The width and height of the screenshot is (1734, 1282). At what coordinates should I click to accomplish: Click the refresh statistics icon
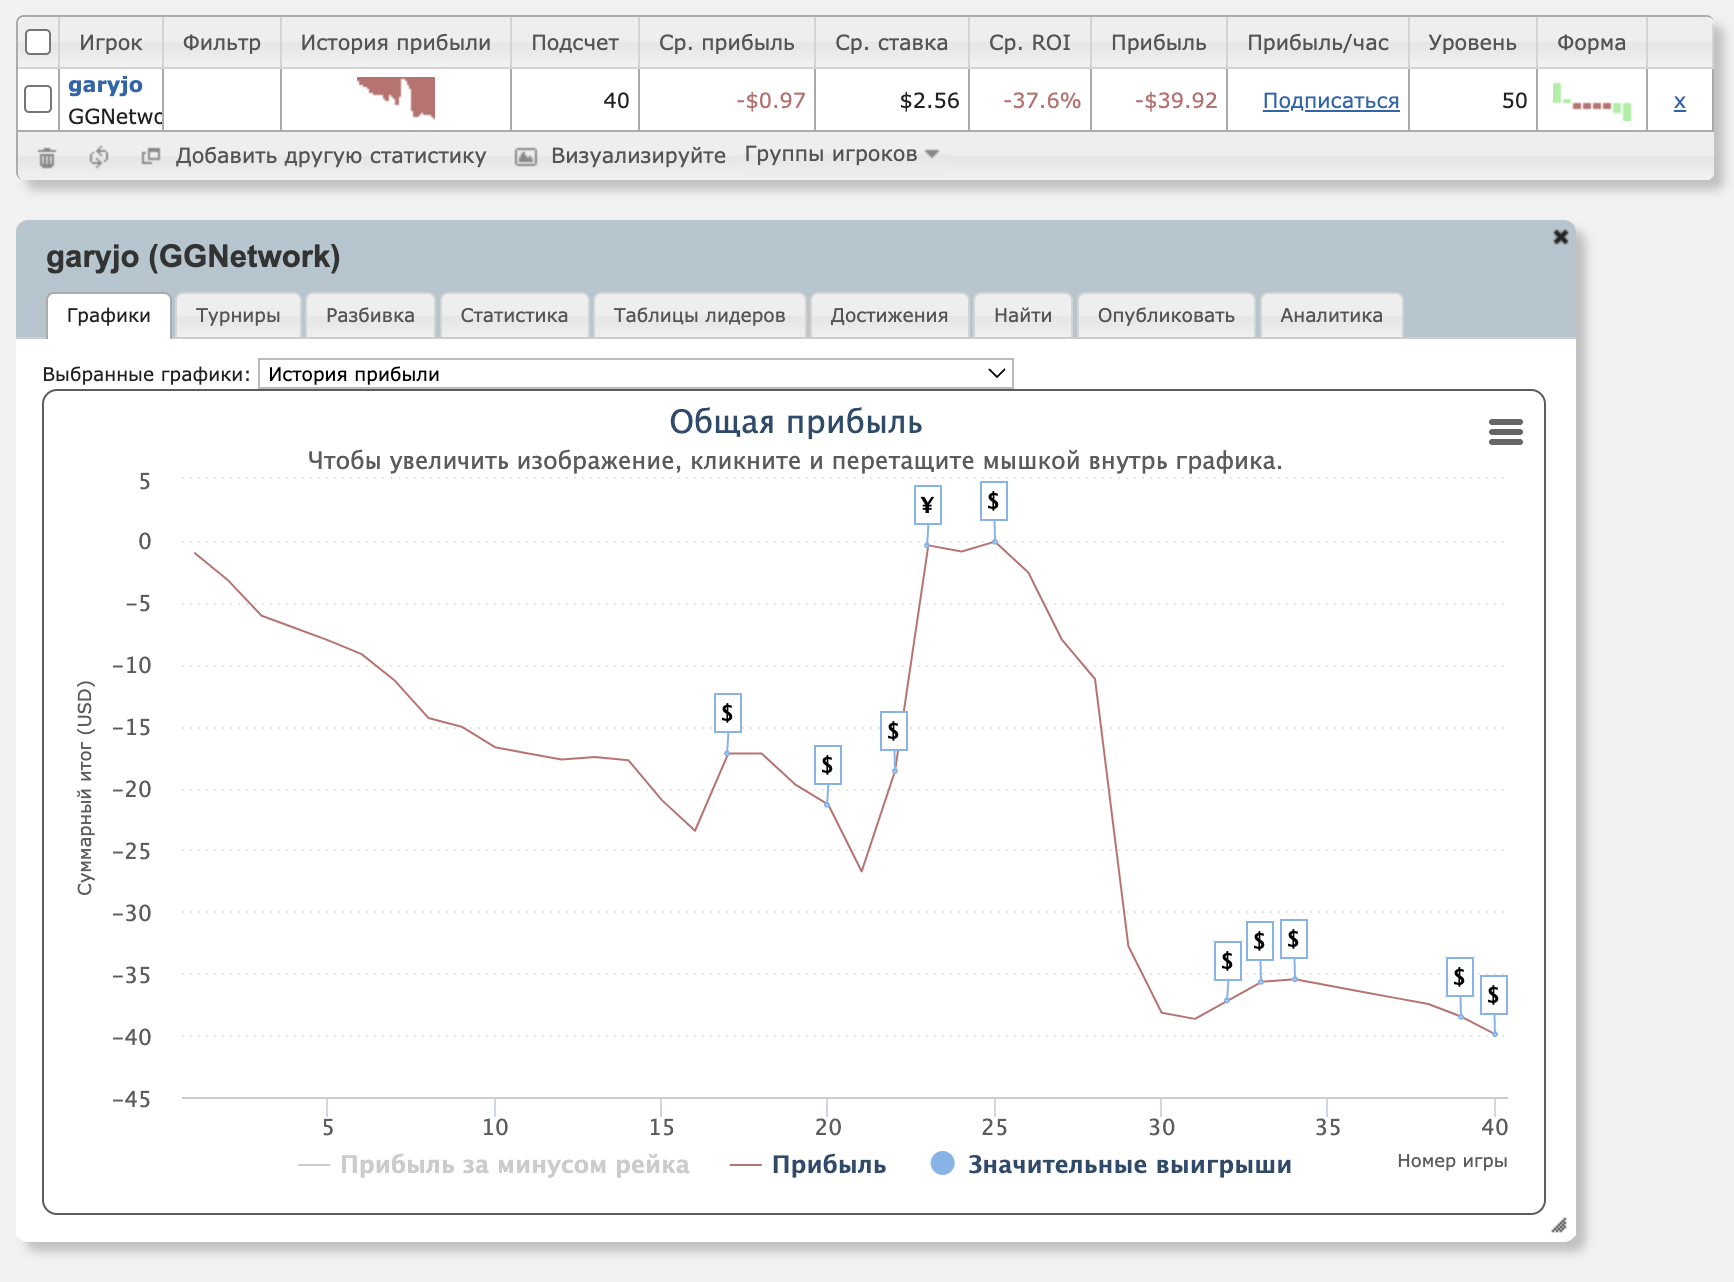(98, 157)
